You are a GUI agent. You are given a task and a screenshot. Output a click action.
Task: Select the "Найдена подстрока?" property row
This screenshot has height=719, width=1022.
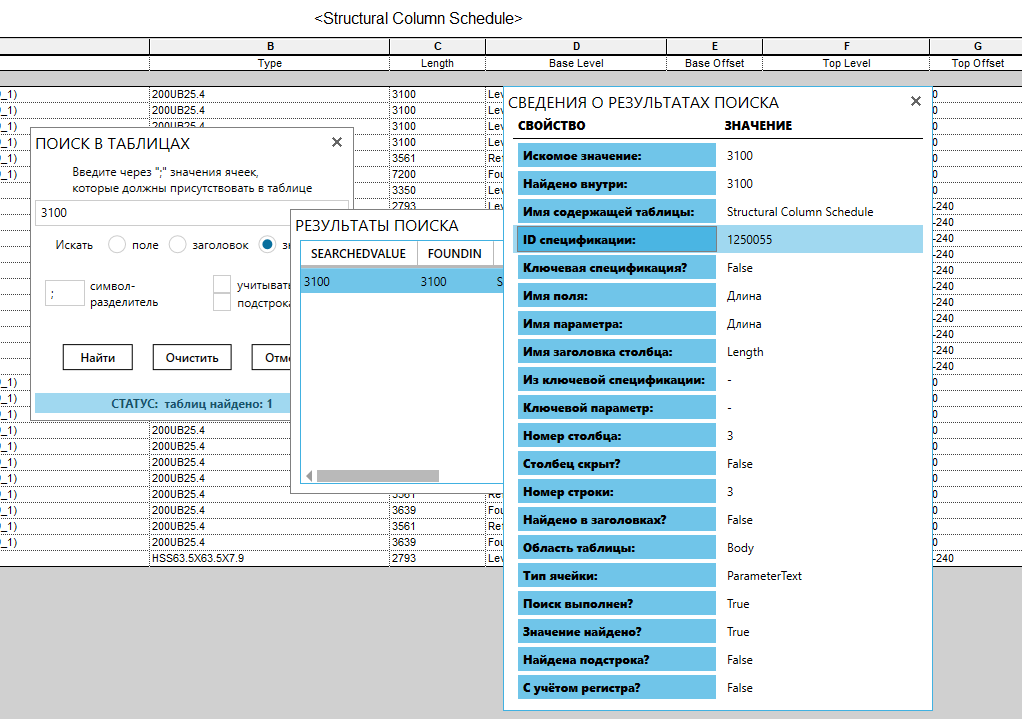[720, 660]
